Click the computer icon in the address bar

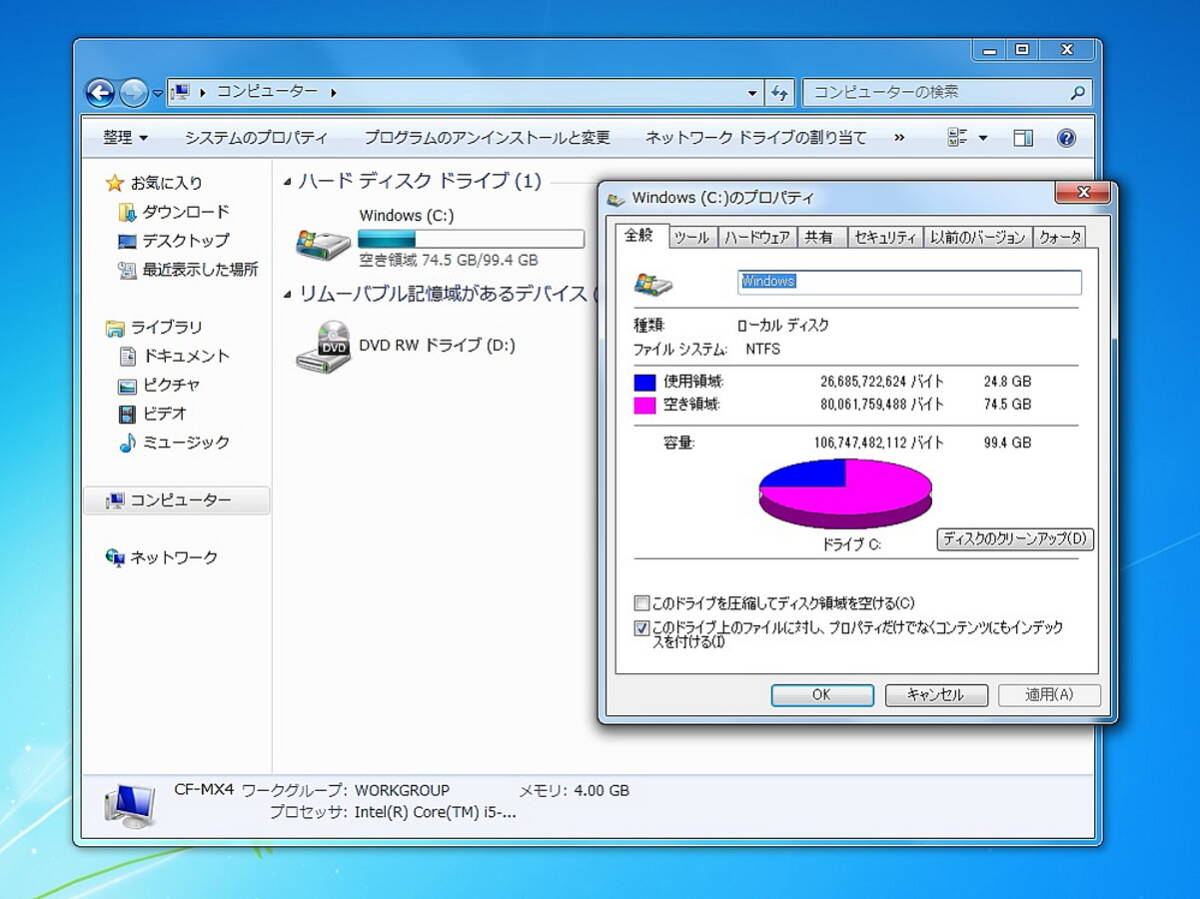(181, 92)
